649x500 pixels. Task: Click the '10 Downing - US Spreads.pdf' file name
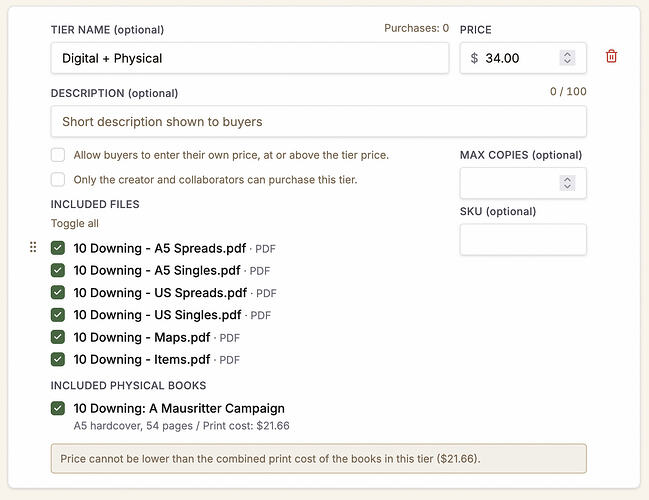pyautogui.click(x=160, y=293)
